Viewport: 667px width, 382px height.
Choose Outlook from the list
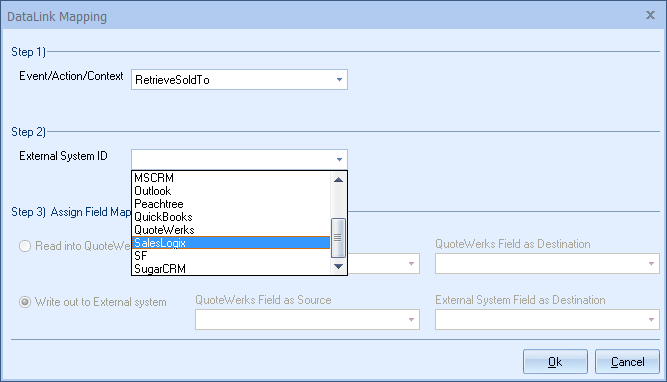pyautogui.click(x=231, y=191)
